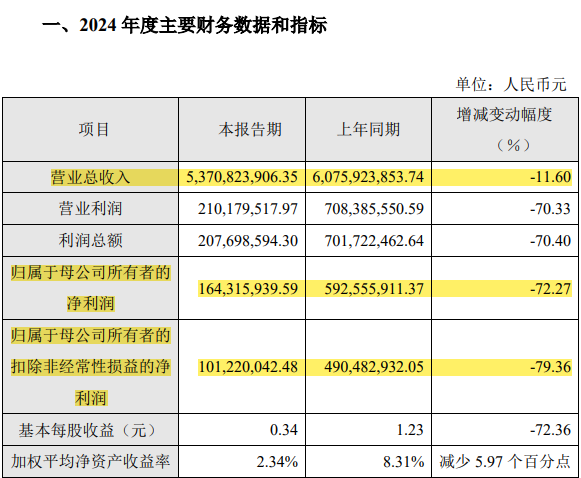The width and height of the screenshot is (581, 478).
Task: Click the 基本每股收益（元）row label
Action: click(x=88, y=431)
